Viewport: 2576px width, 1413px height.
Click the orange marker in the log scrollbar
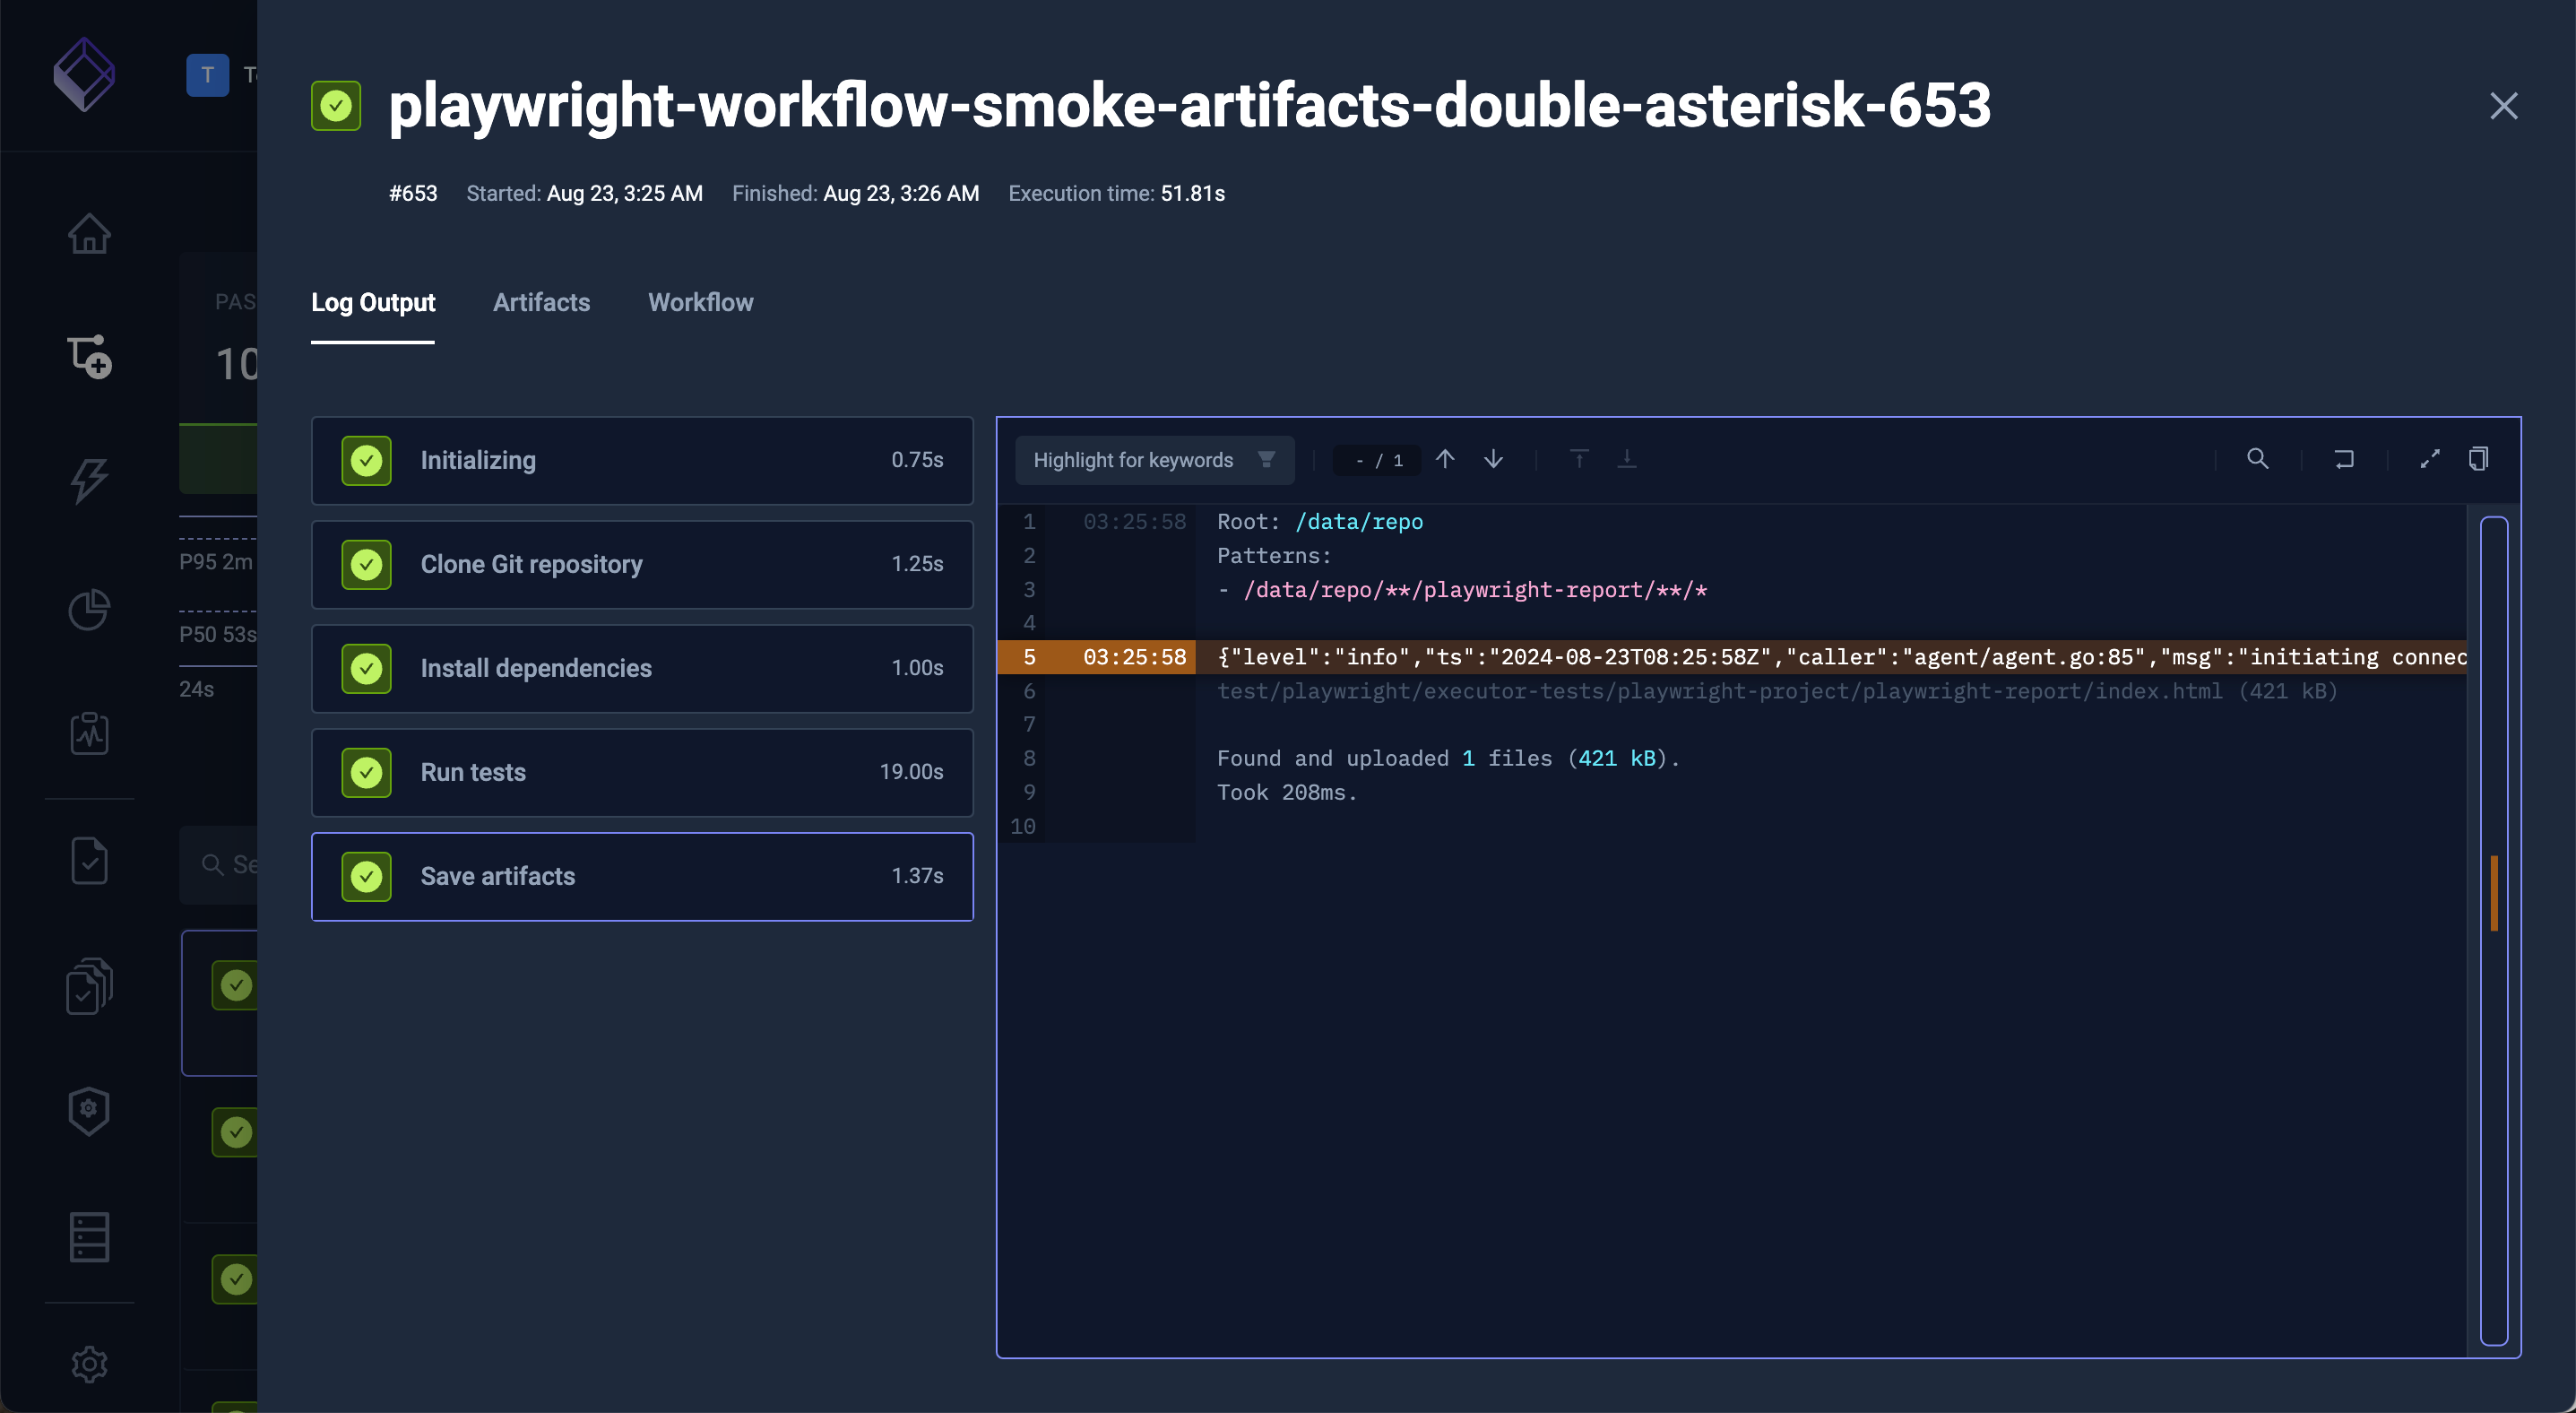(x=2494, y=893)
